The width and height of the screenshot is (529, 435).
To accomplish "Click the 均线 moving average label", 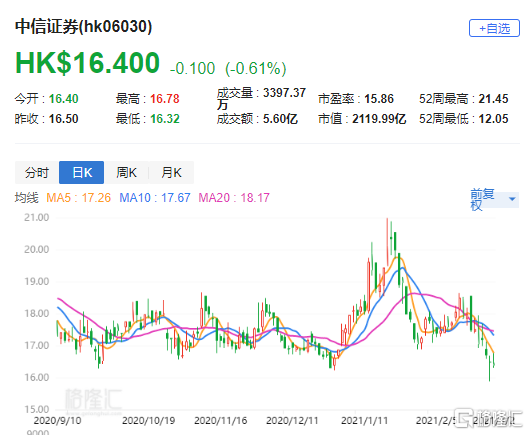I will (x=27, y=197).
